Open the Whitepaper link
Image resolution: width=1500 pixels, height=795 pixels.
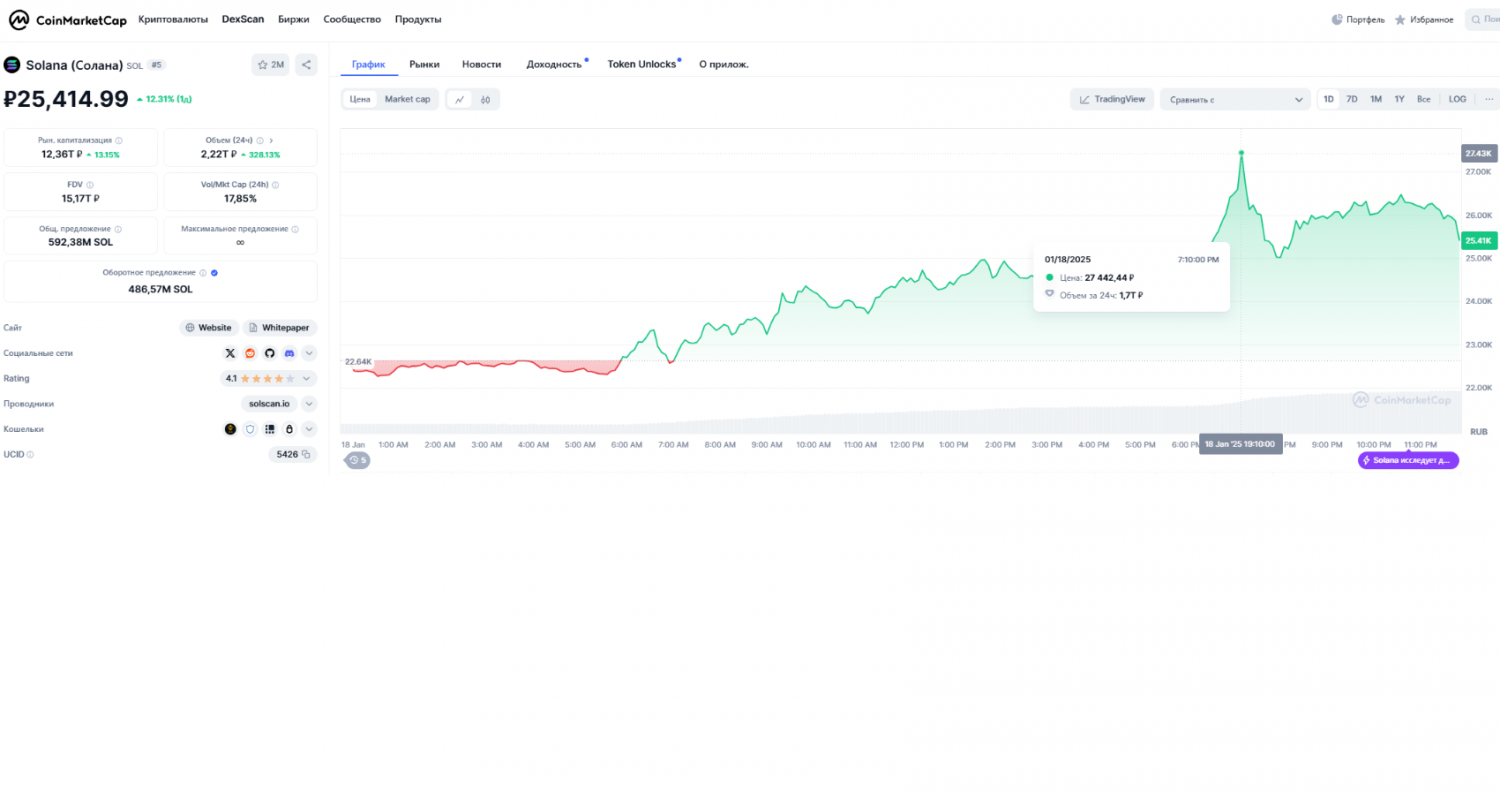280,328
